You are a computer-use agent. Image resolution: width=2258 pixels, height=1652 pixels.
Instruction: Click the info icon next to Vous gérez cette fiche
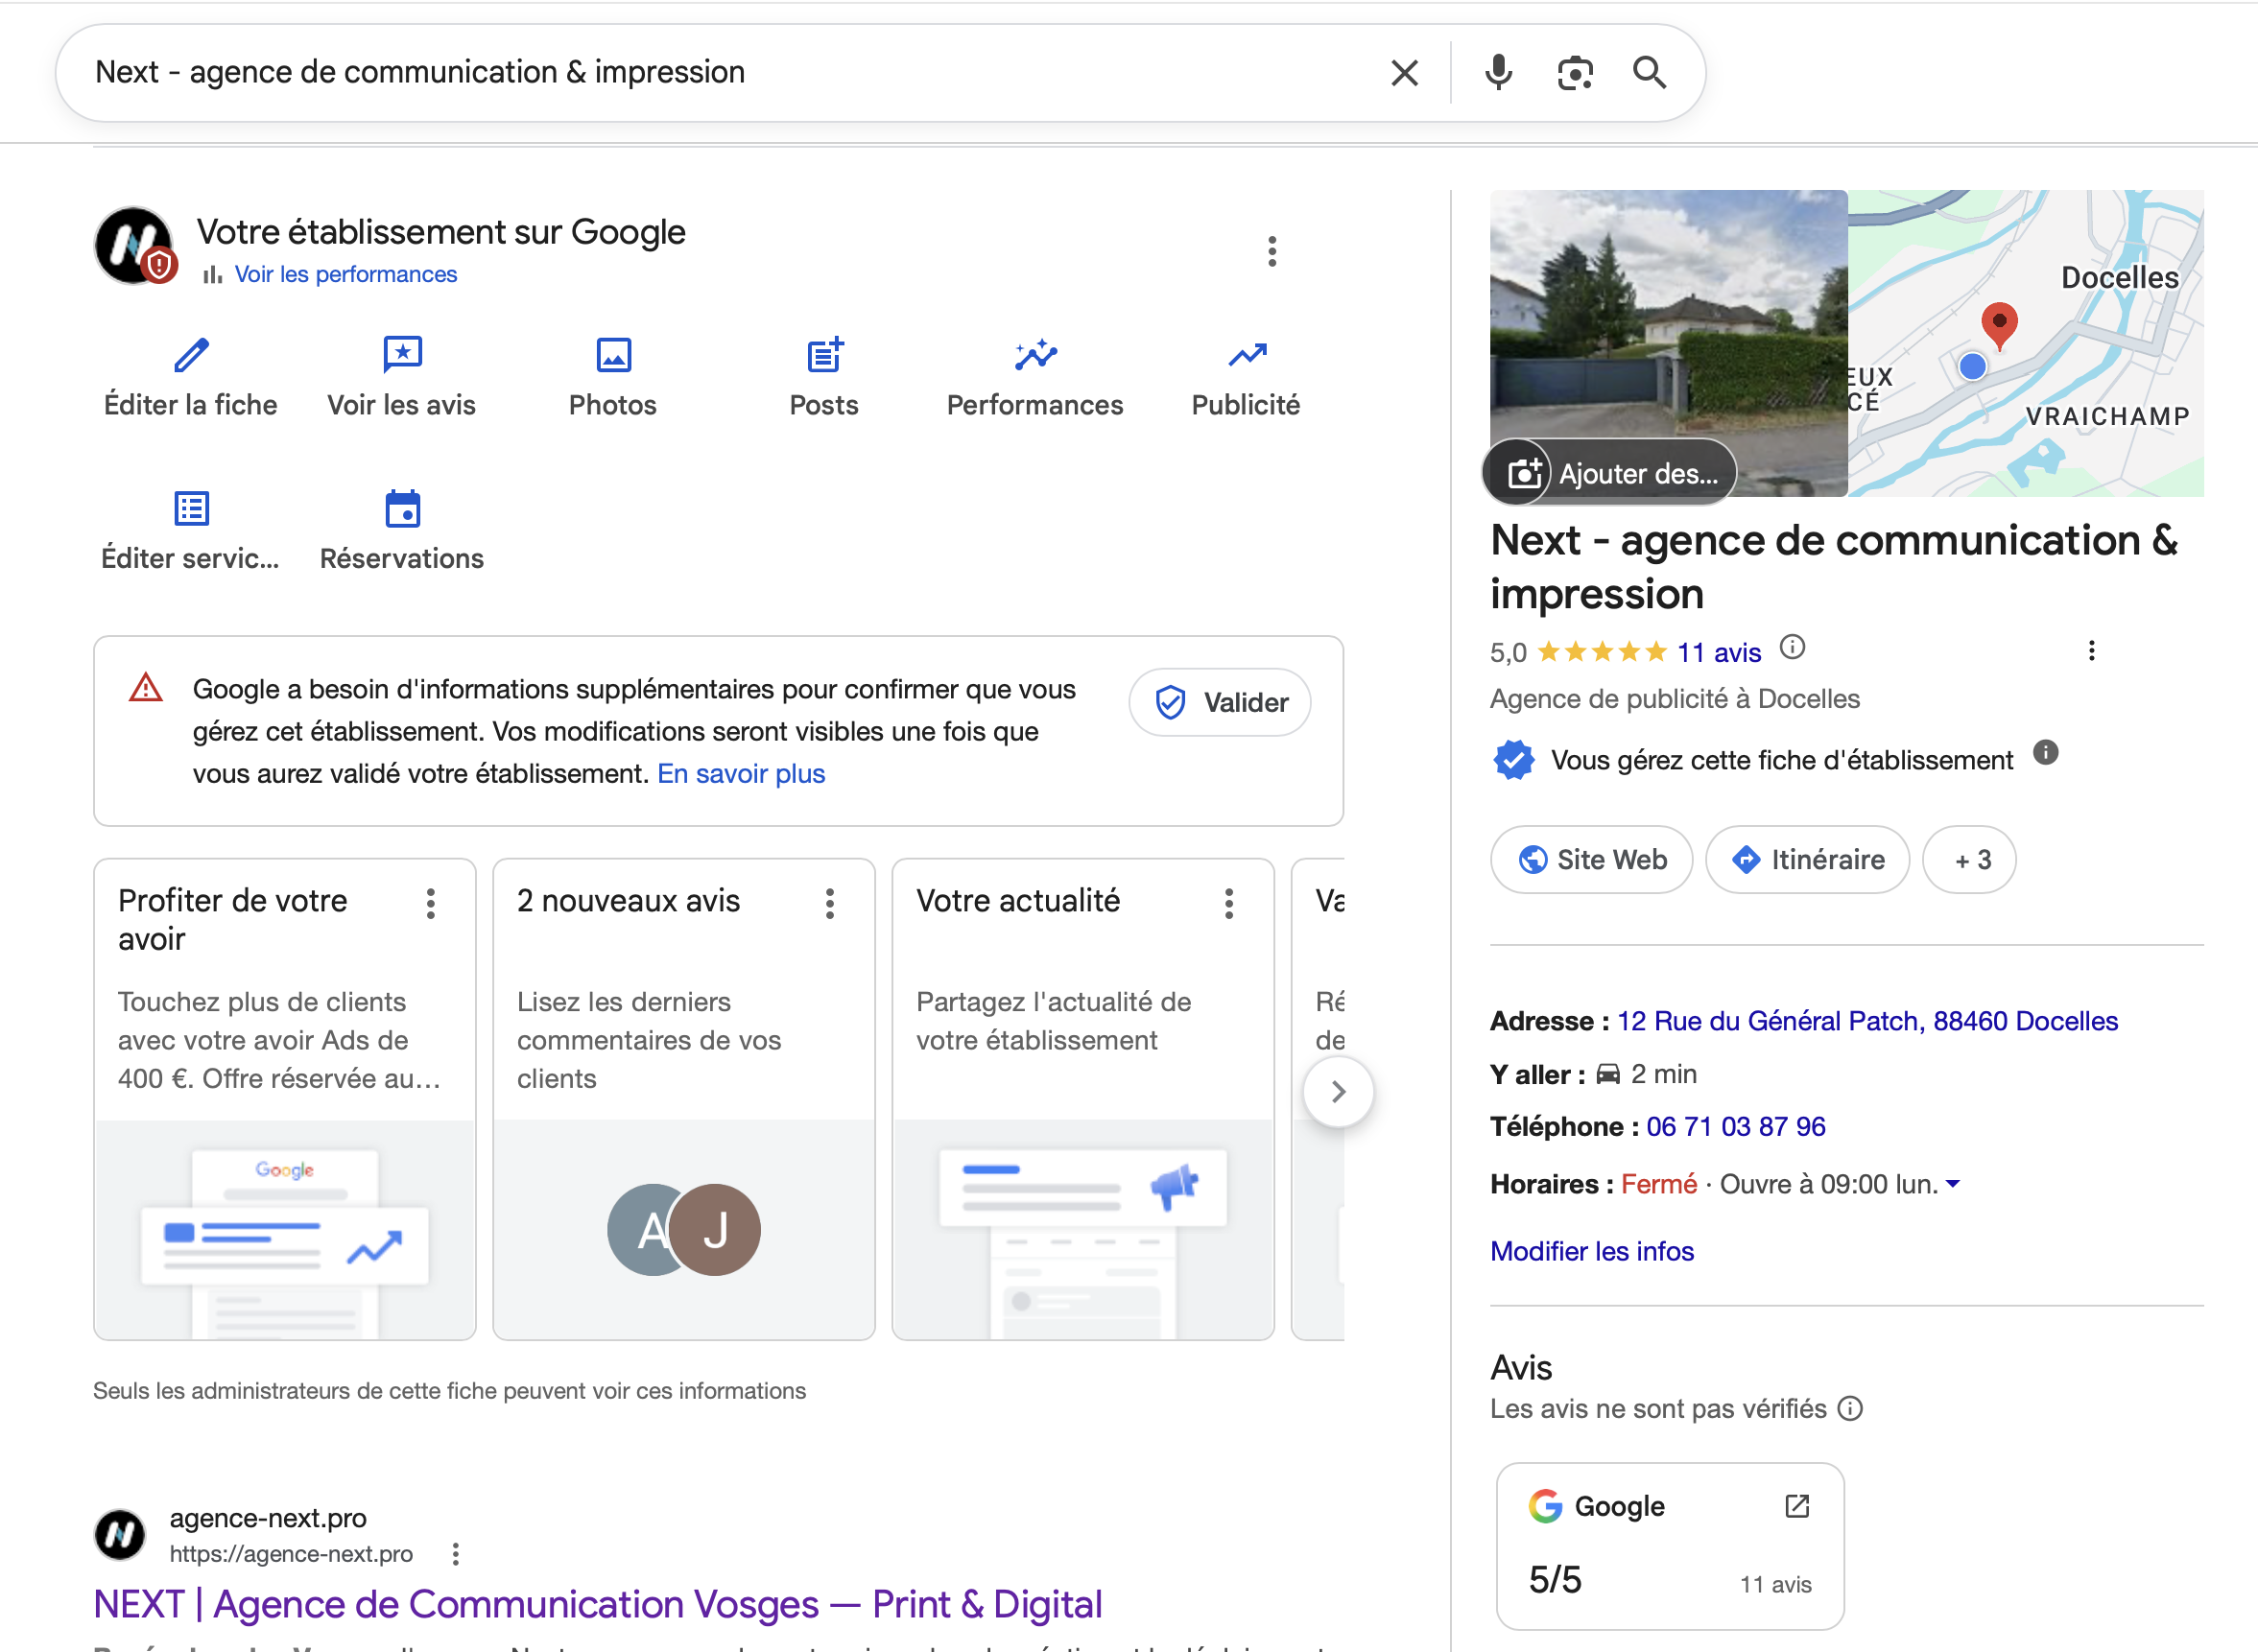pos(2045,753)
